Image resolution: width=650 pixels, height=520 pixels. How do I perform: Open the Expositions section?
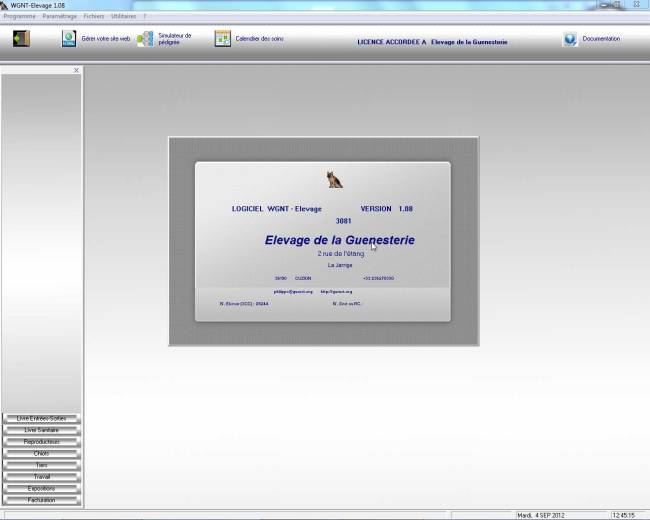coord(41,488)
